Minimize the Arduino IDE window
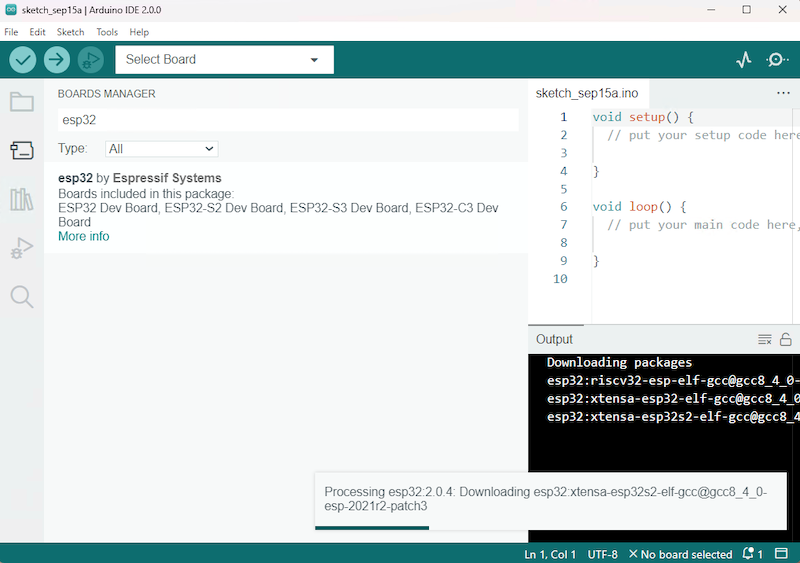The height and width of the screenshot is (563, 800). point(711,10)
